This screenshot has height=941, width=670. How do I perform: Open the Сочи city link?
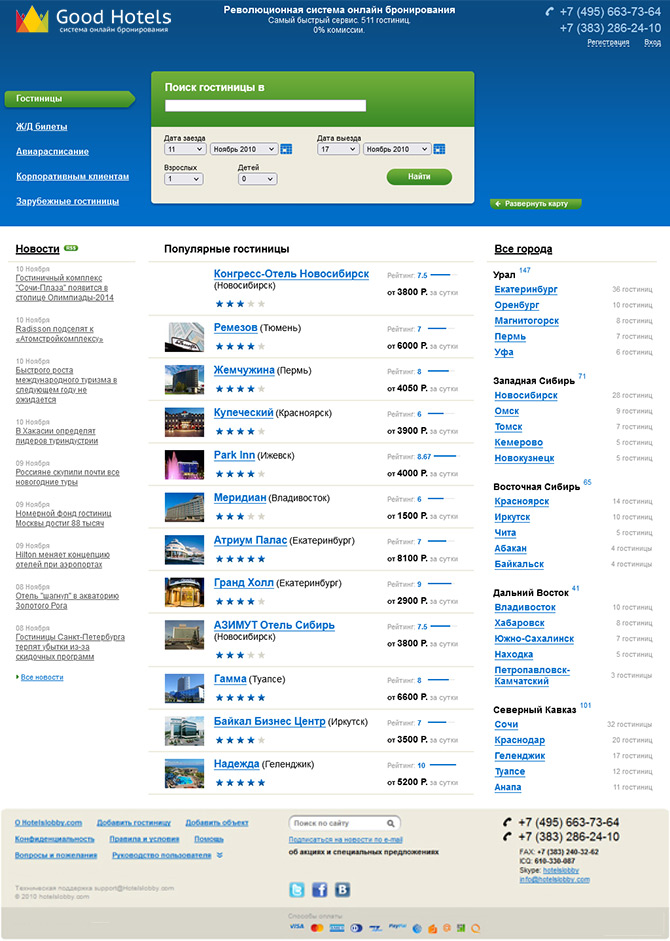point(506,724)
